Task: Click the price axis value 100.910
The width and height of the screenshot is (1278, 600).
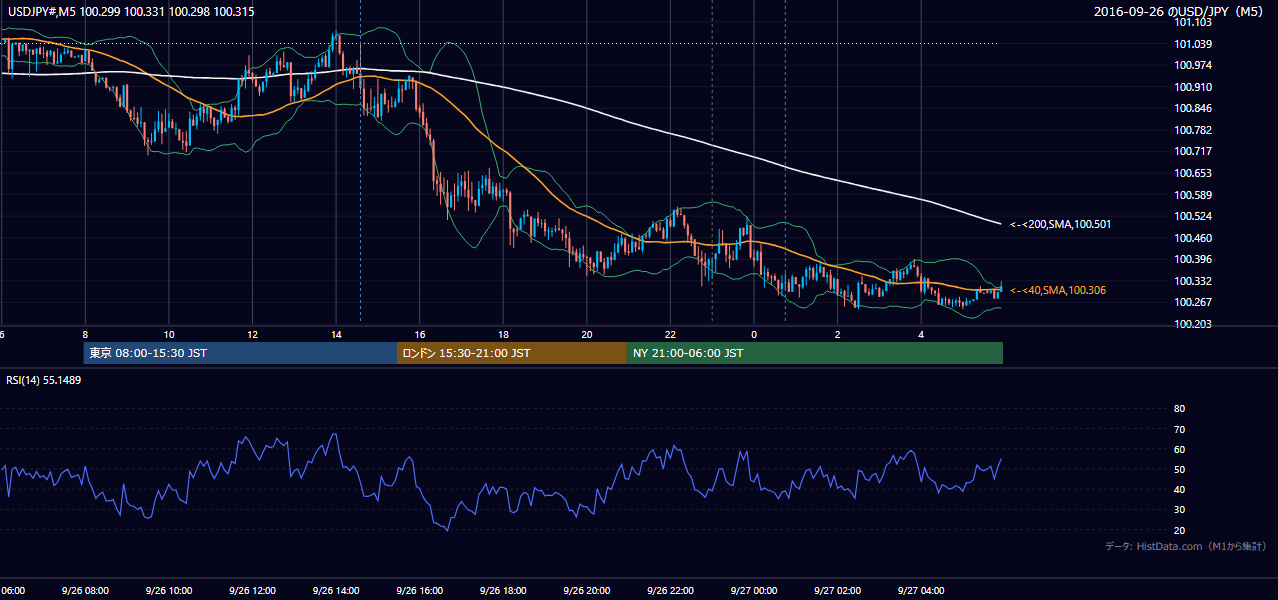Action: [x=1192, y=87]
